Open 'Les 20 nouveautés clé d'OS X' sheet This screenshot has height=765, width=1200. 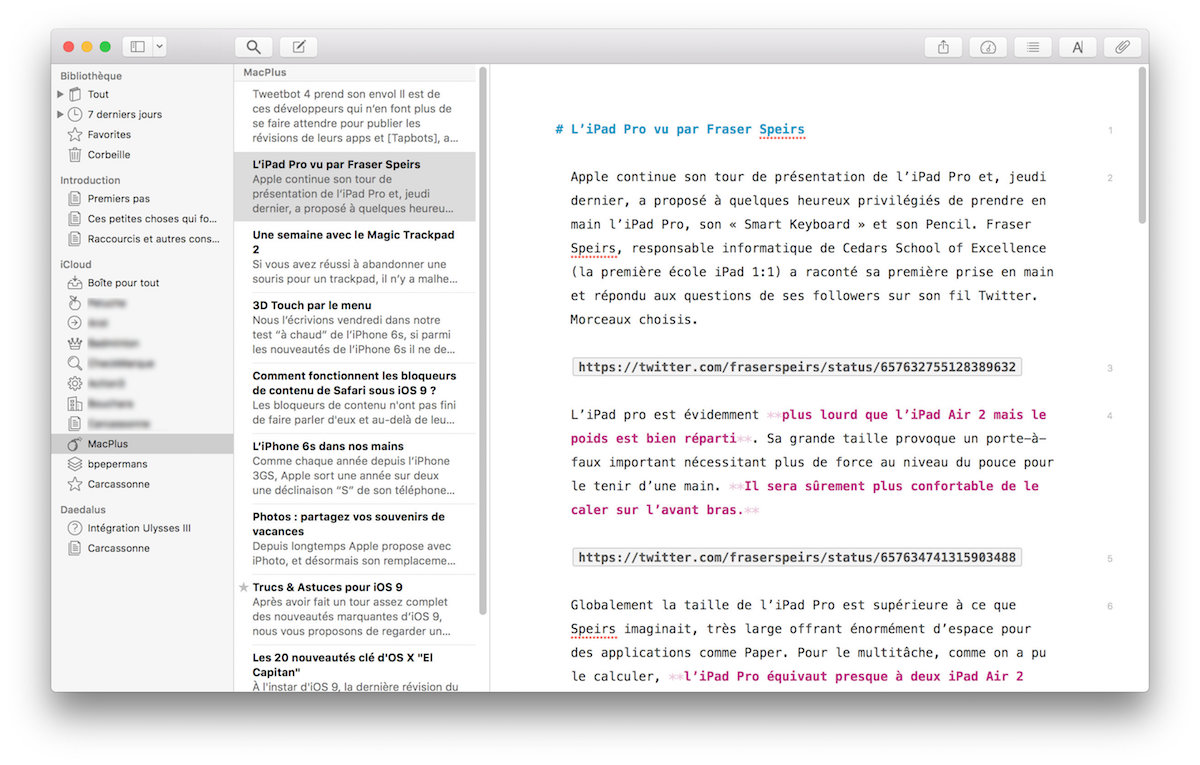click(x=355, y=669)
